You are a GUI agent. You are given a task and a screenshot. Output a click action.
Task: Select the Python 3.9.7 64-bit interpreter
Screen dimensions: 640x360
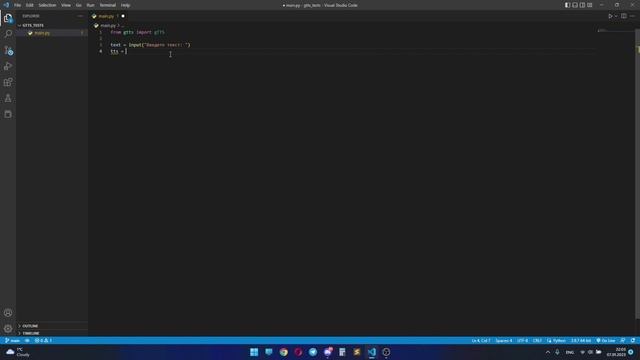tap(581, 340)
